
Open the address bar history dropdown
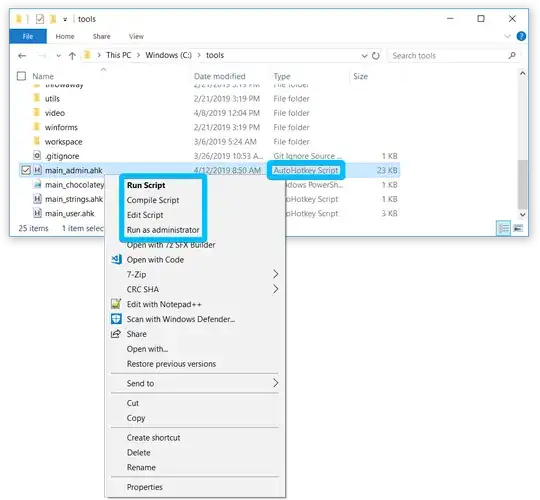(x=364, y=56)
